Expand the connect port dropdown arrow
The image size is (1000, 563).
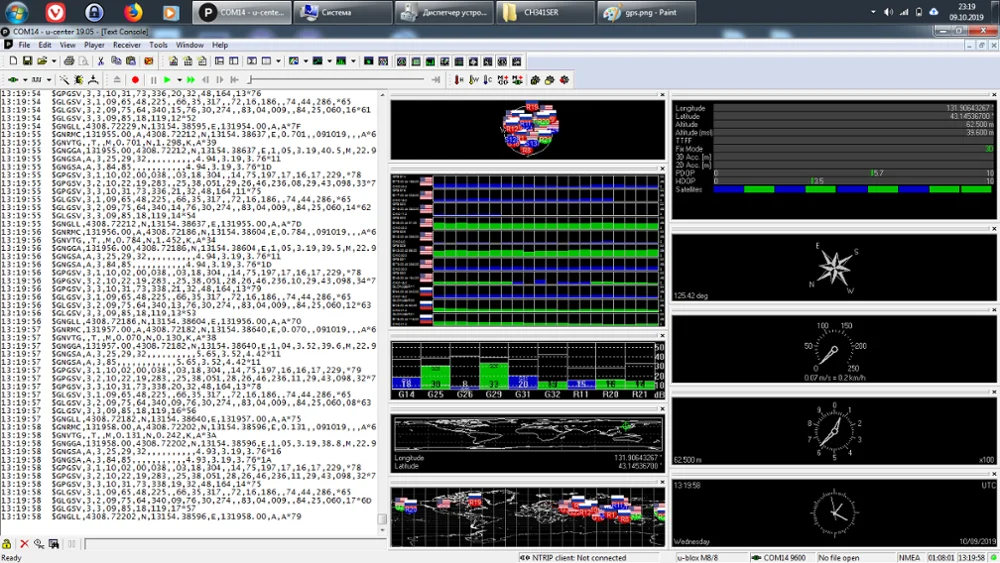(25, 80)
